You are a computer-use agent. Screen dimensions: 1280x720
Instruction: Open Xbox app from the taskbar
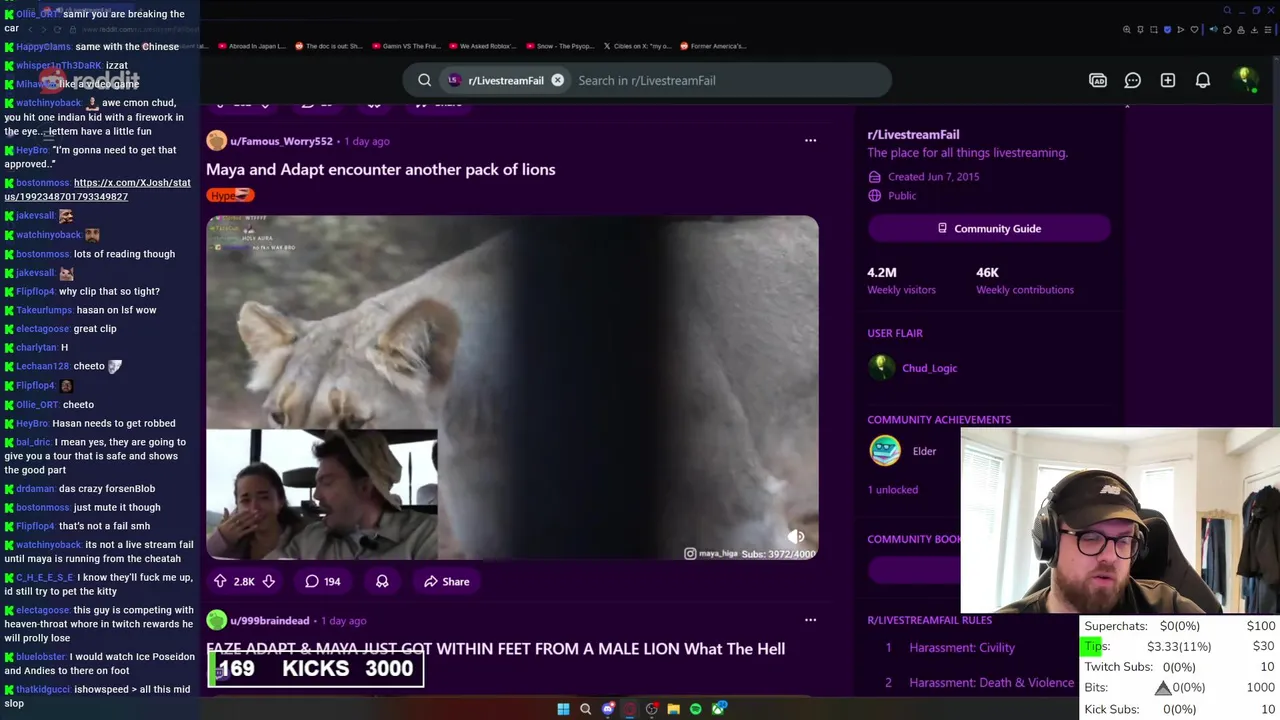[x=718, y=709]
